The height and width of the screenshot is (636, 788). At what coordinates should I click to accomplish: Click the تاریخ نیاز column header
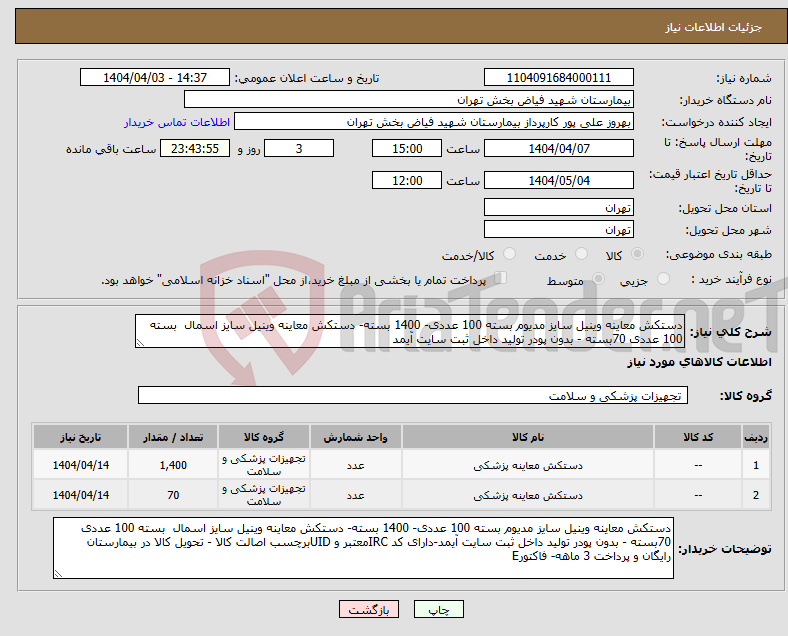pos(80,437)
